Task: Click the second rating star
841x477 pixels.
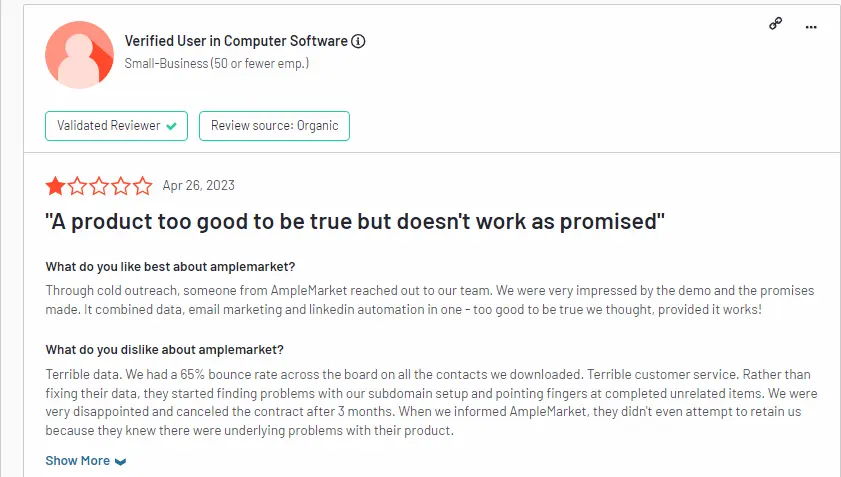Action: 77,186
